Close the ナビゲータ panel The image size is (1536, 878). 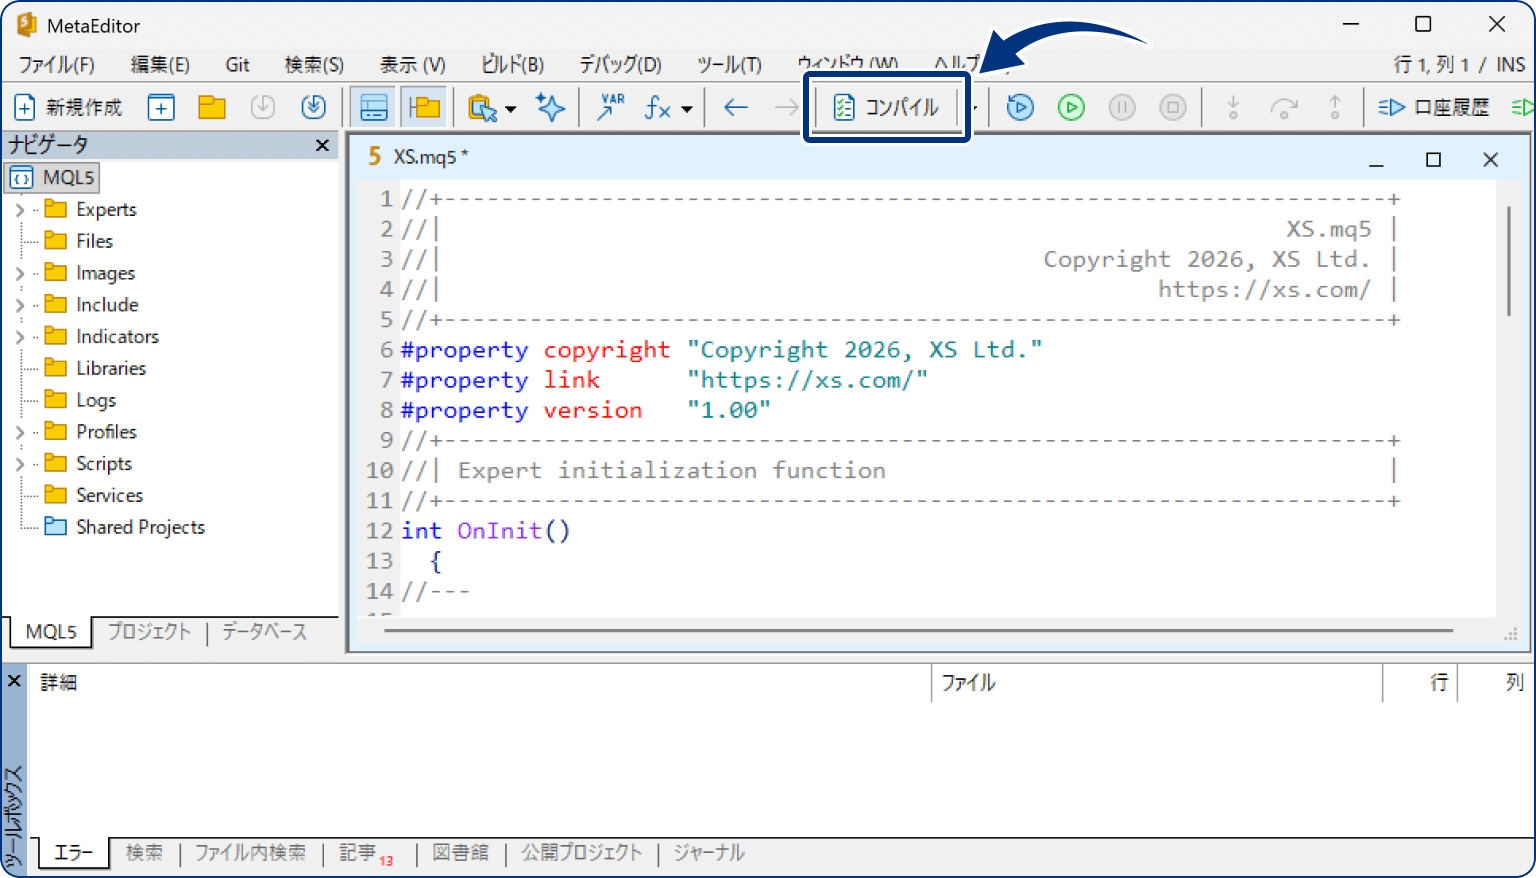[322, 146]
